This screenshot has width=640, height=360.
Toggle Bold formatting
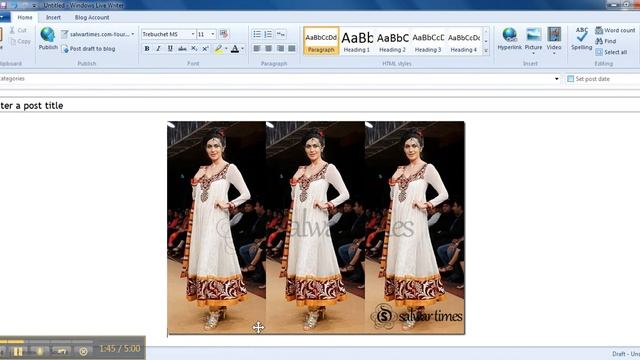147,49
